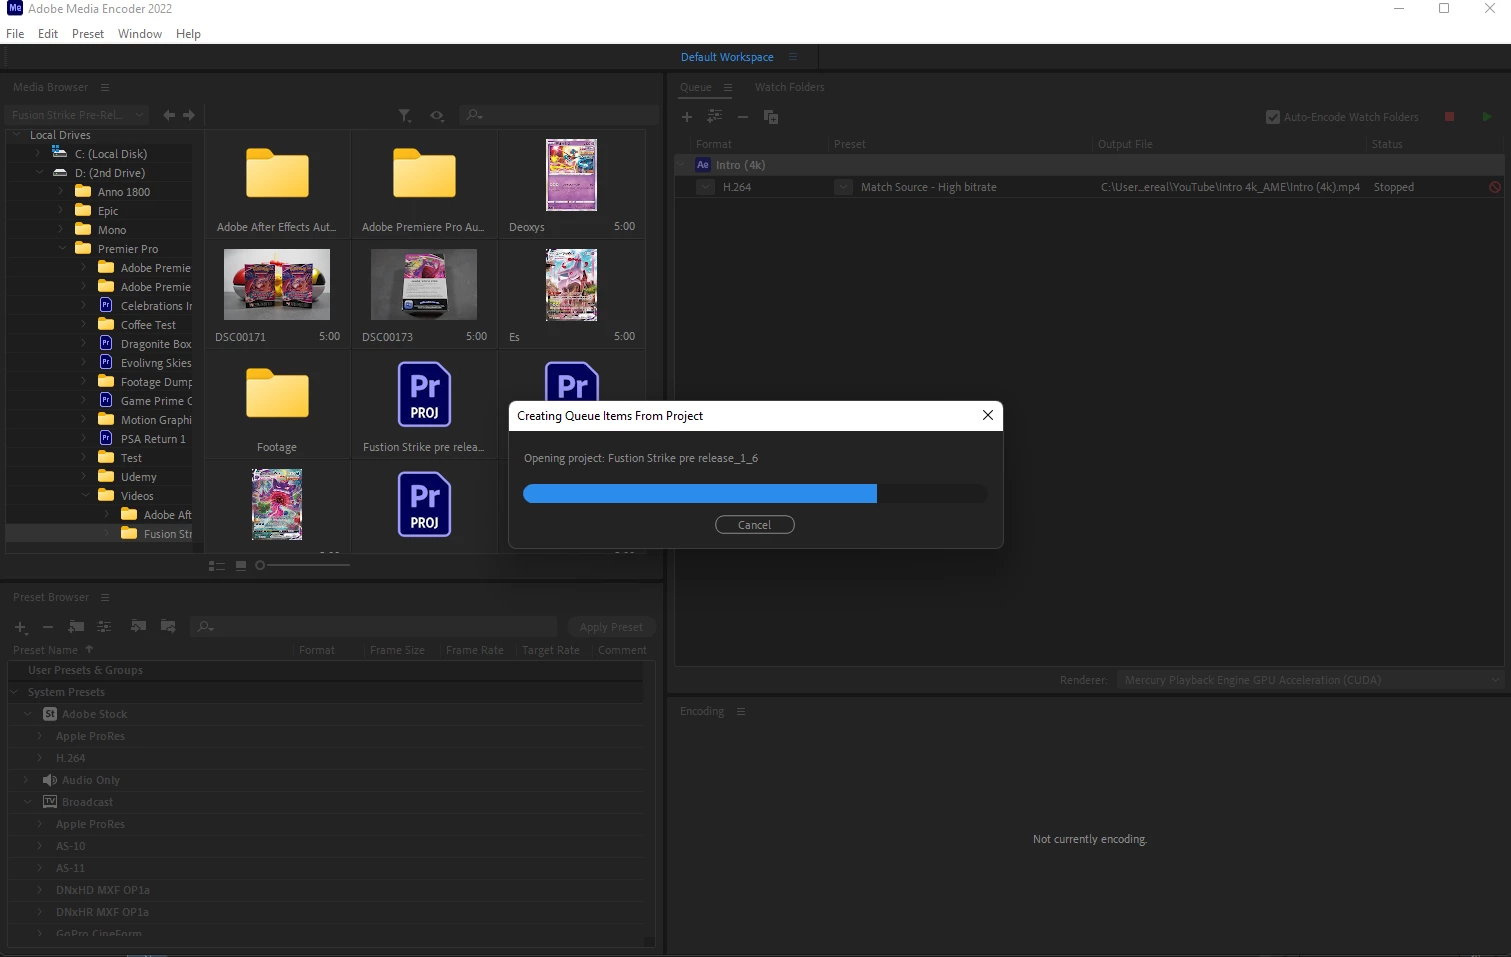1511x957 pixels.
Task: Click the red Stop Queue button
Action: tap(1449, 117)
